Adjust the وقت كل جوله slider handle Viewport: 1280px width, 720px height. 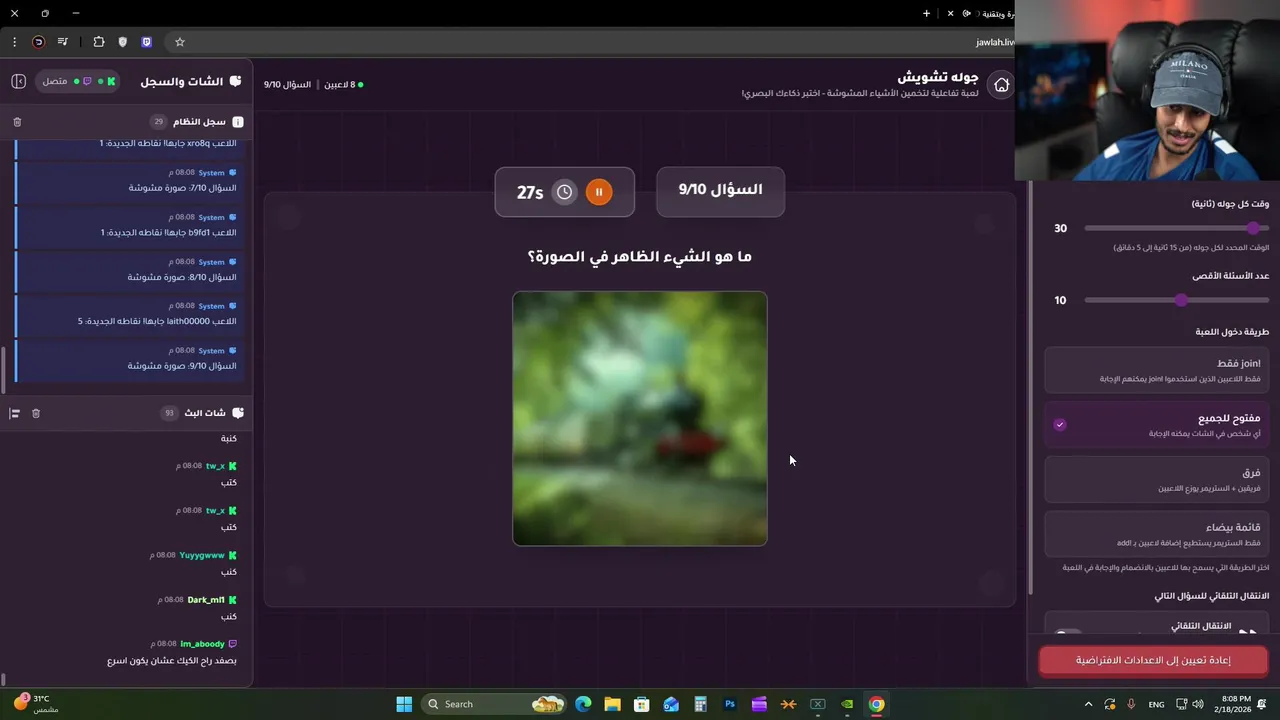click(x=1252, y=228)
